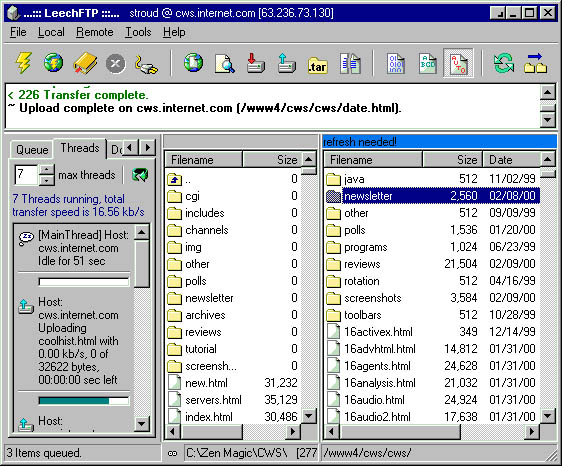562x466 pixels.
Task: Select binary transfer mode icon
Action: click(396, 64)
